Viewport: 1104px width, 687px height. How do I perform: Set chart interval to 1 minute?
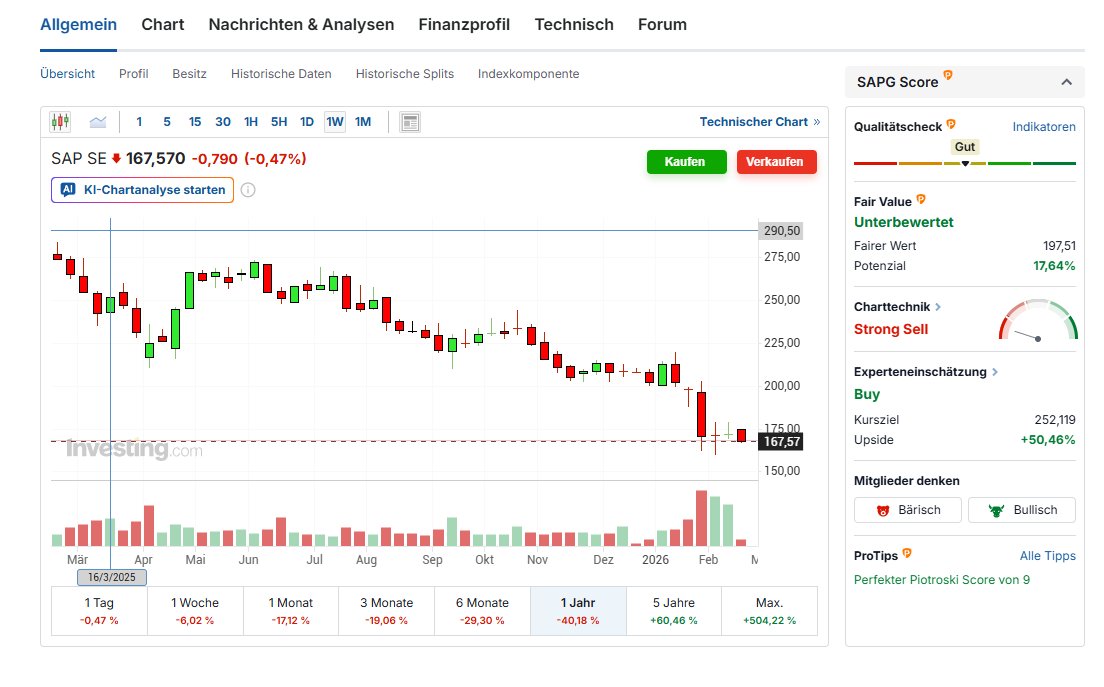[139, 122]
